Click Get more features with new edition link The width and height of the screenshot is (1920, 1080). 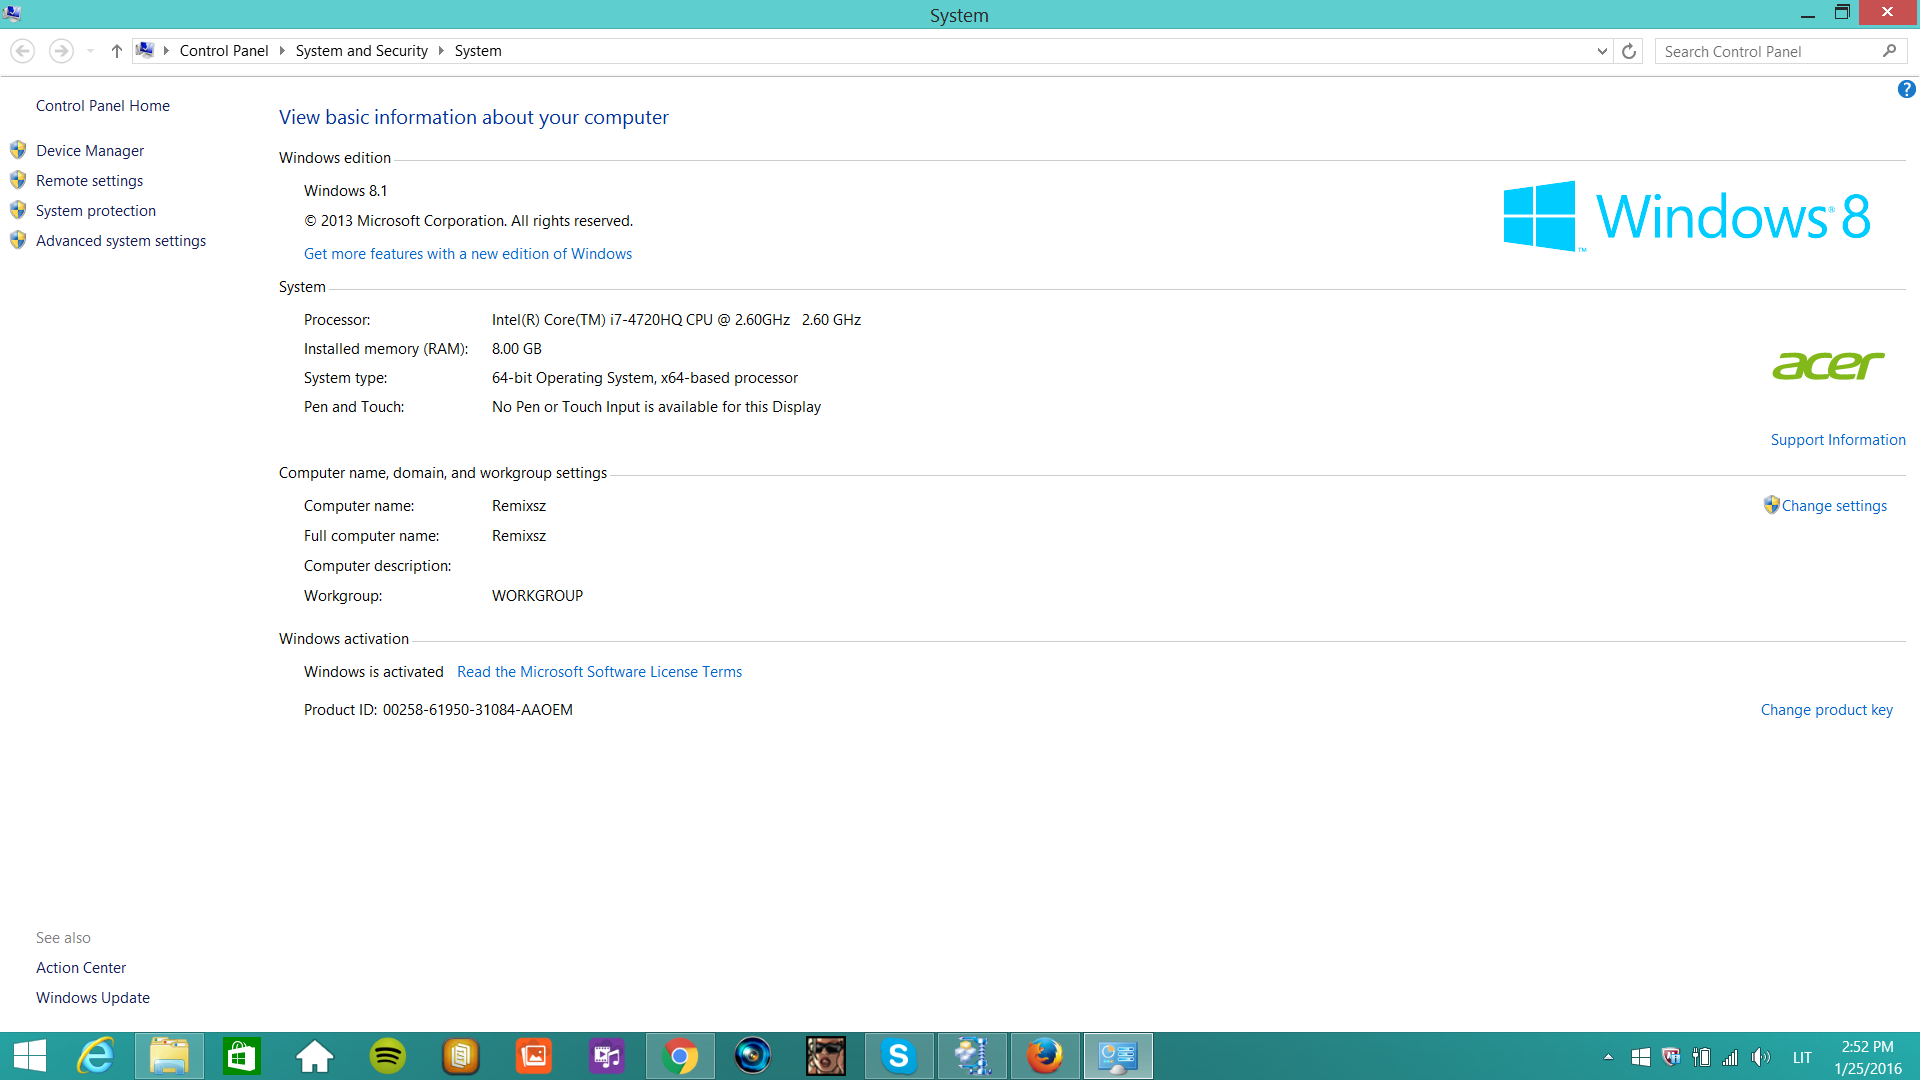468,254
